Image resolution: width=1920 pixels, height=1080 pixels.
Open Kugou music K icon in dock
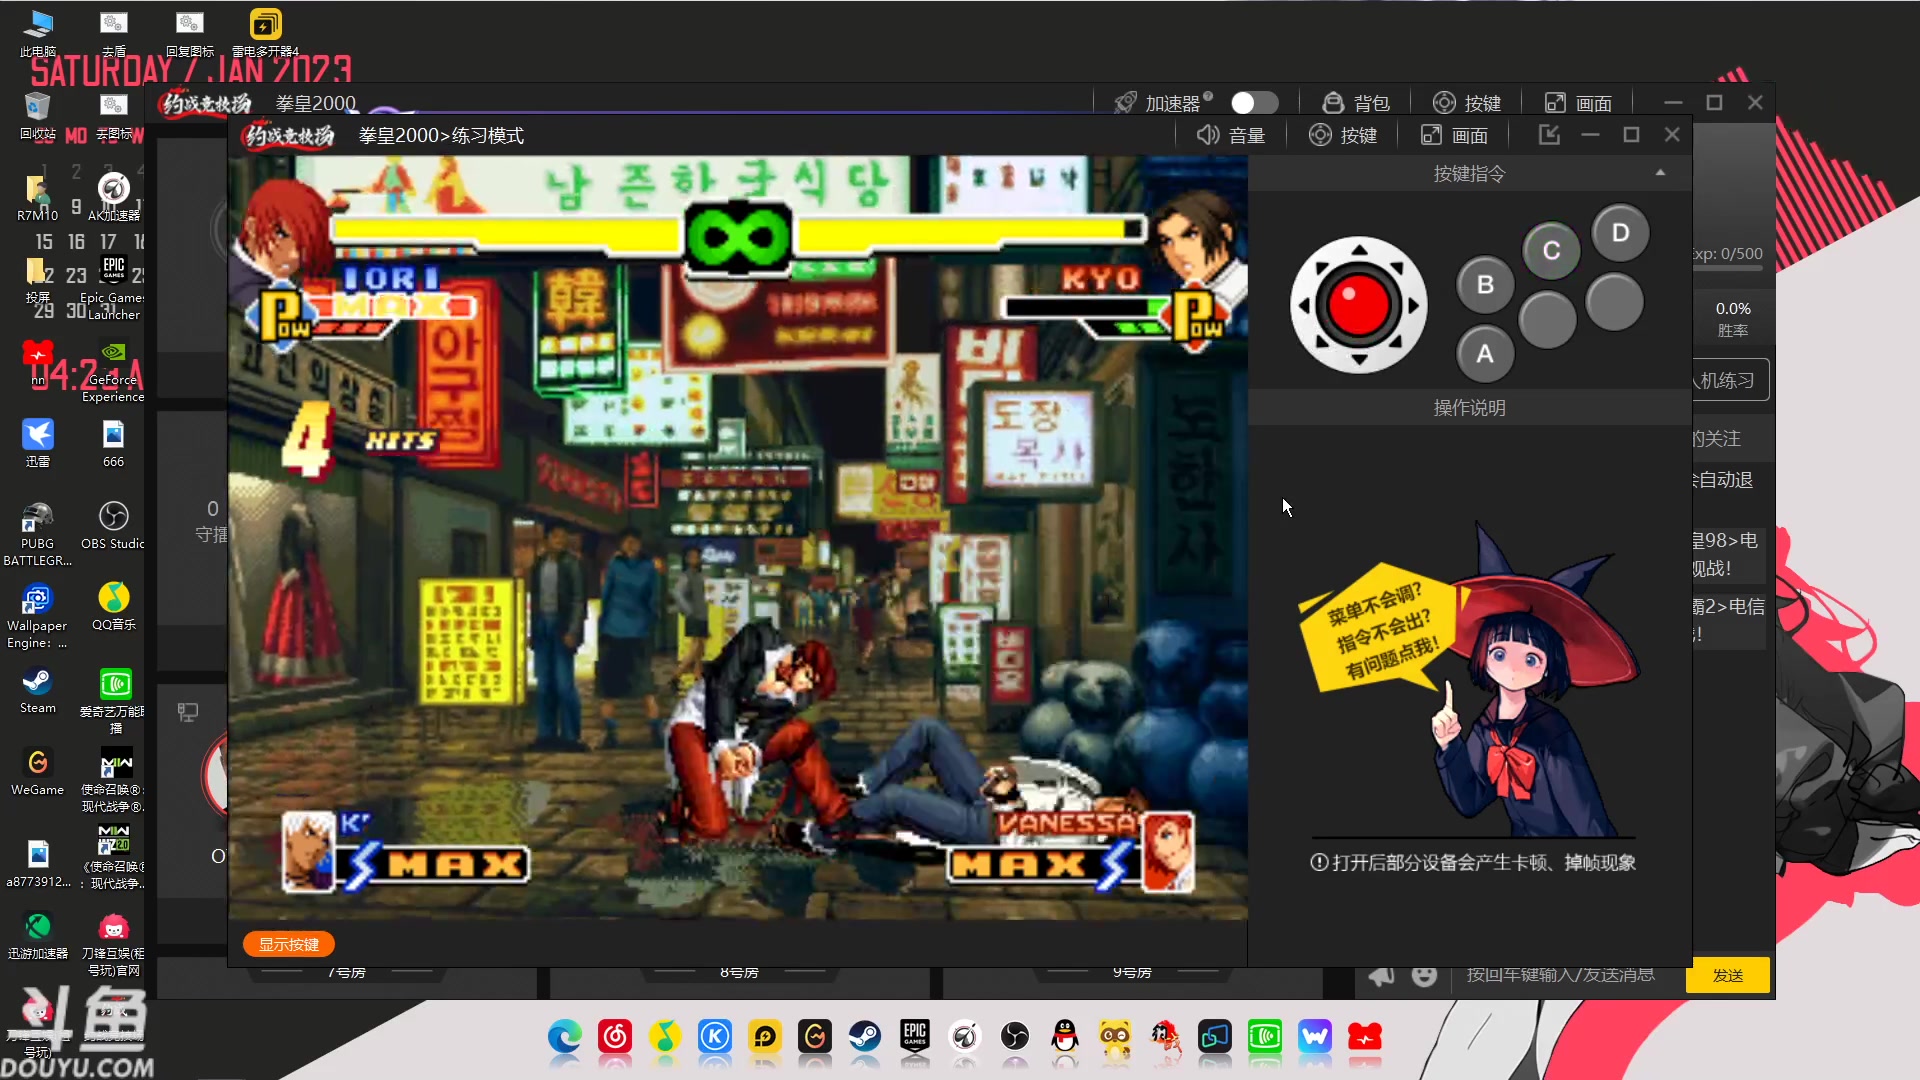[x=715, y=1037]
